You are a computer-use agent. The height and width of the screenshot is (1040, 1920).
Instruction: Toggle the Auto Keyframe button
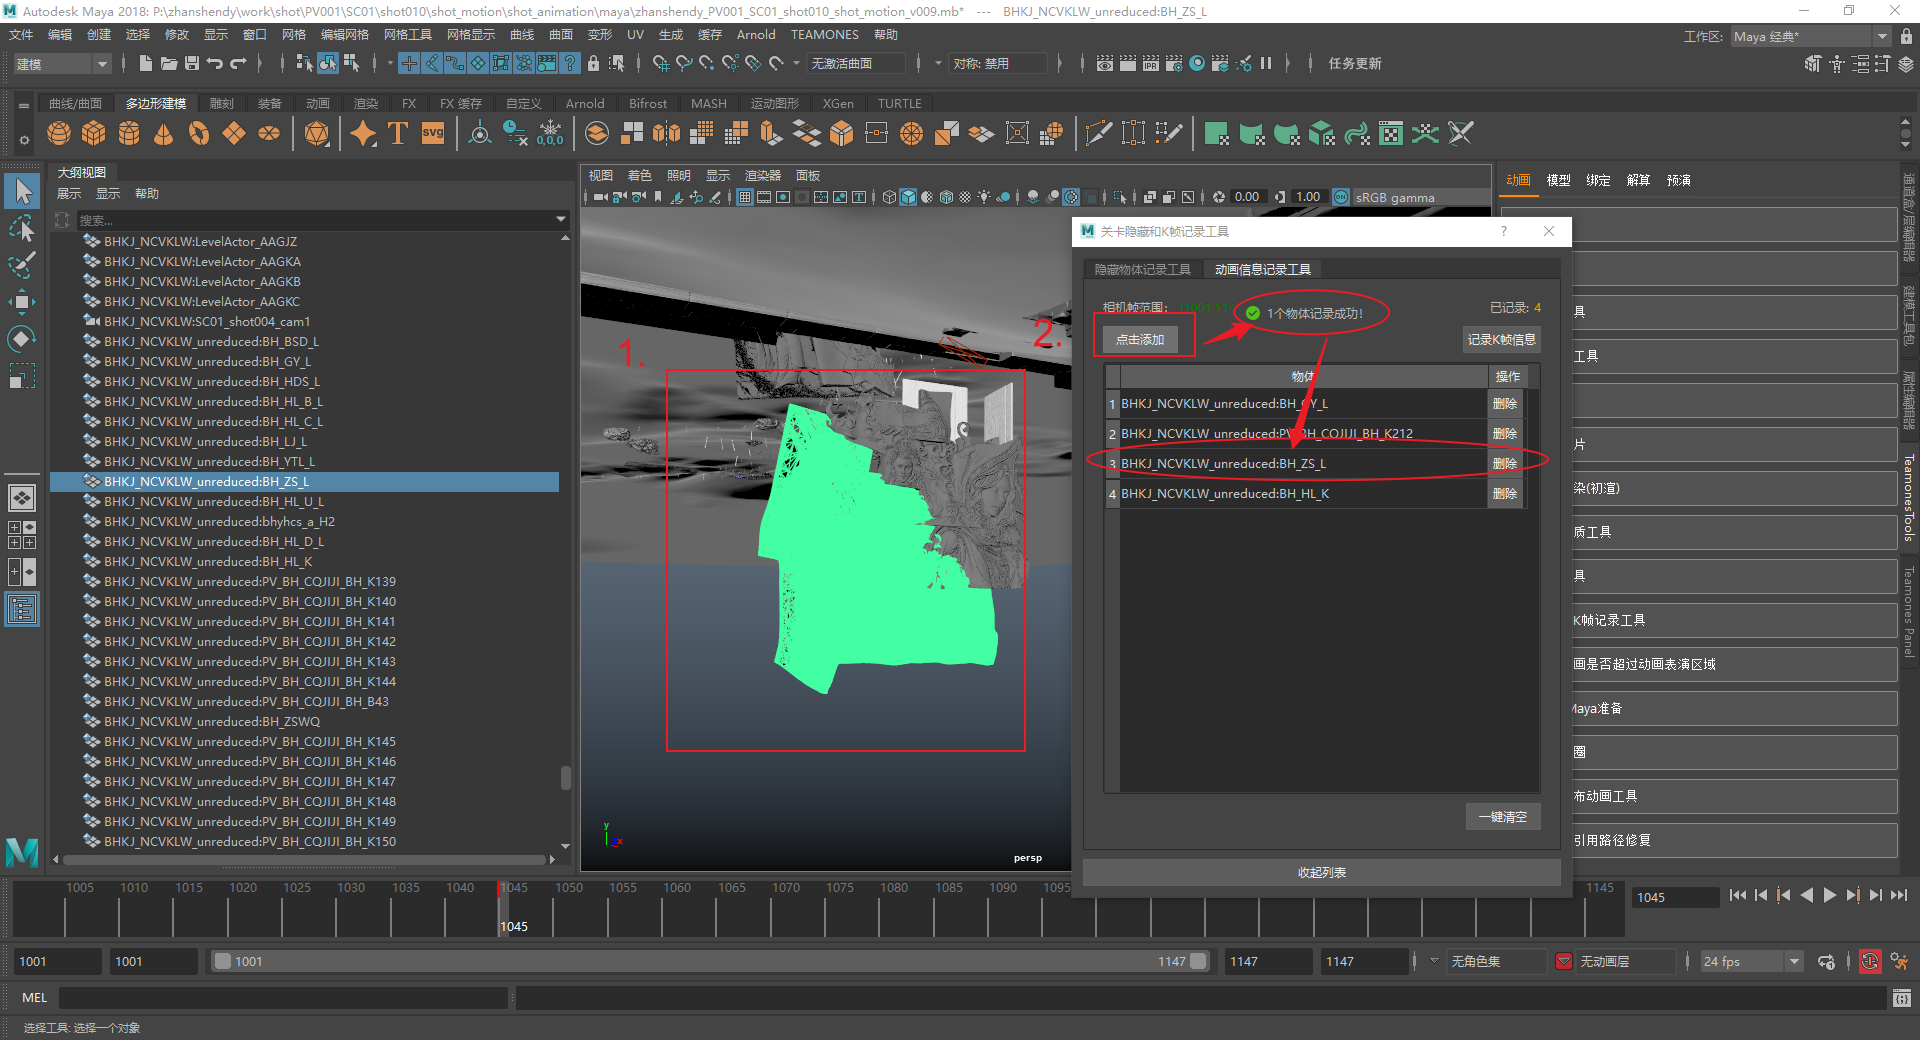coord(1869,962)
